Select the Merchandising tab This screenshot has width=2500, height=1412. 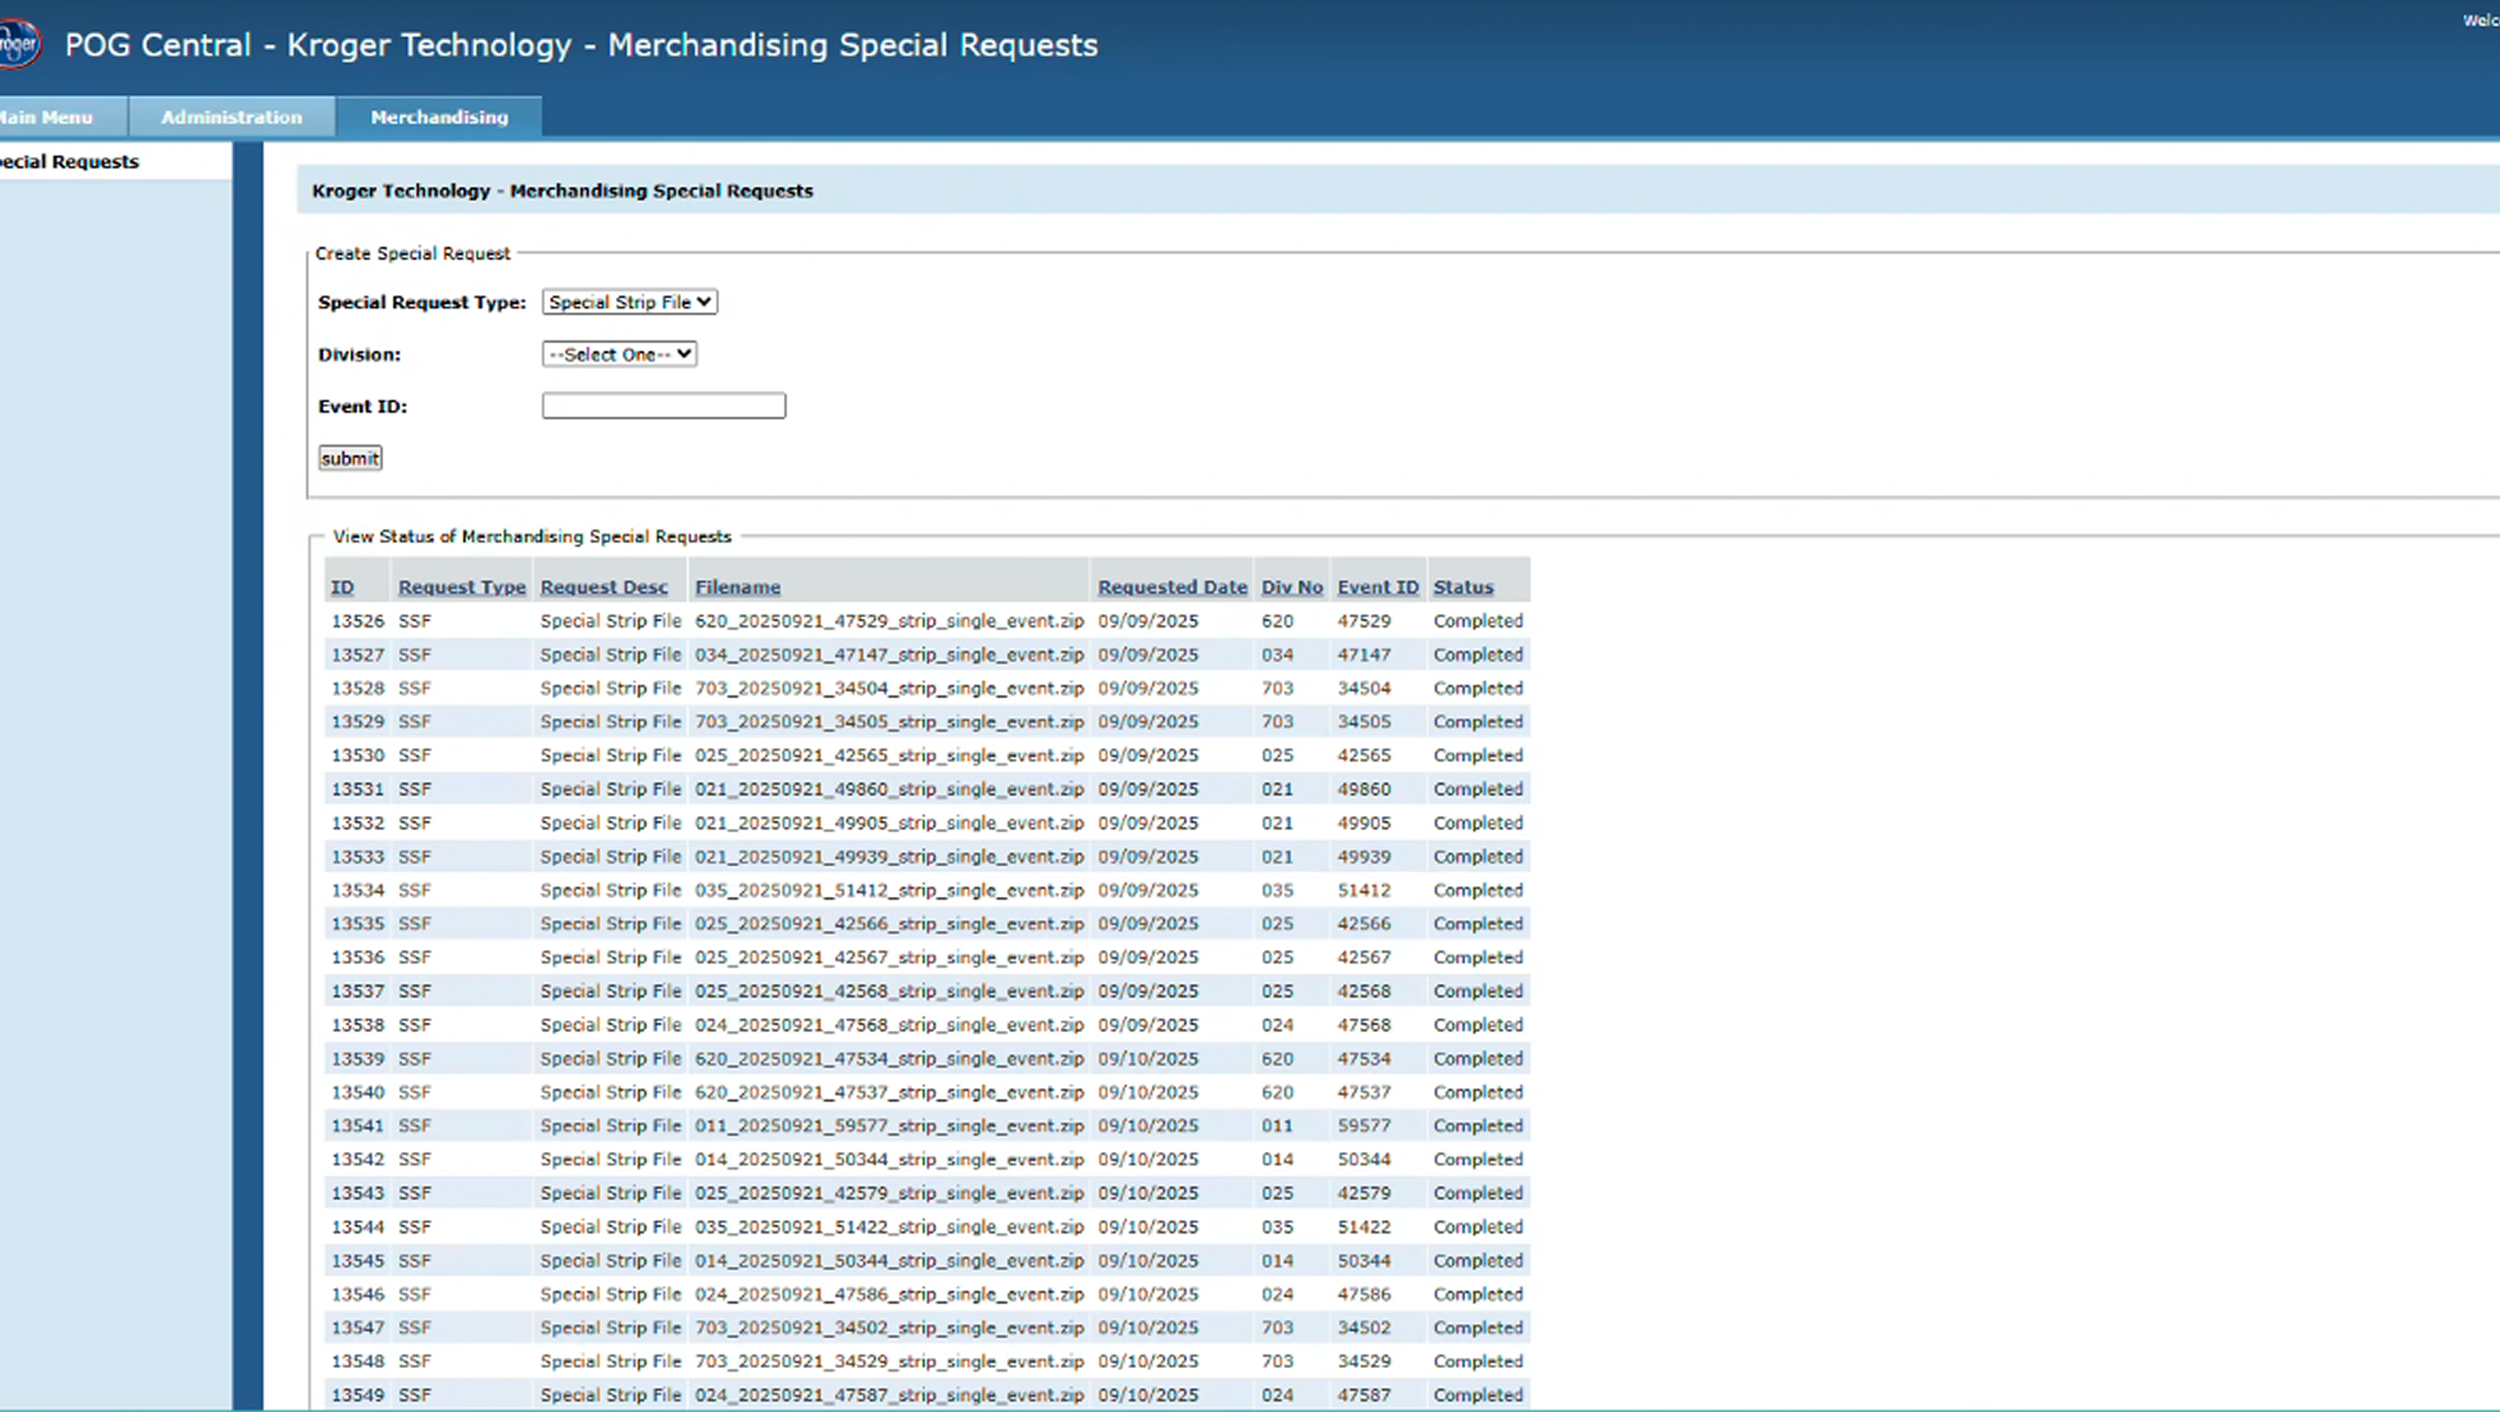[439, 117]
